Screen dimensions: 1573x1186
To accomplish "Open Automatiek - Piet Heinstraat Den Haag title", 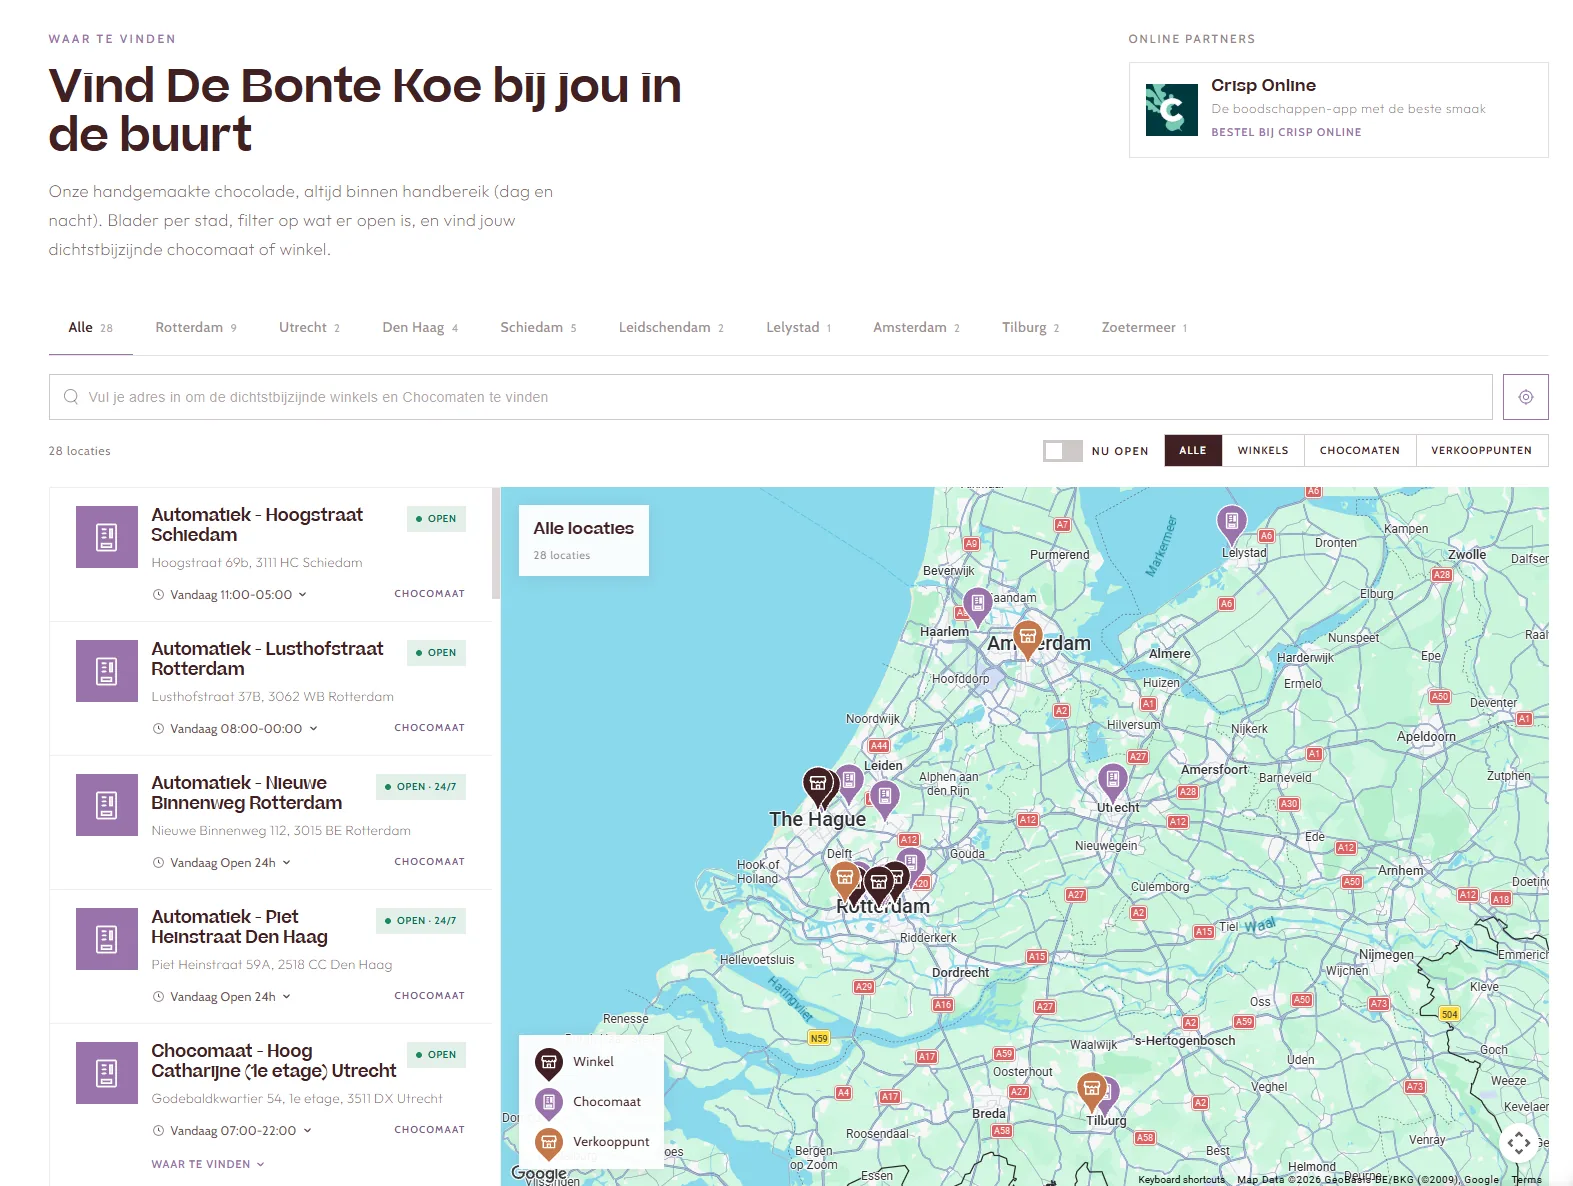I will coord(239,927).
